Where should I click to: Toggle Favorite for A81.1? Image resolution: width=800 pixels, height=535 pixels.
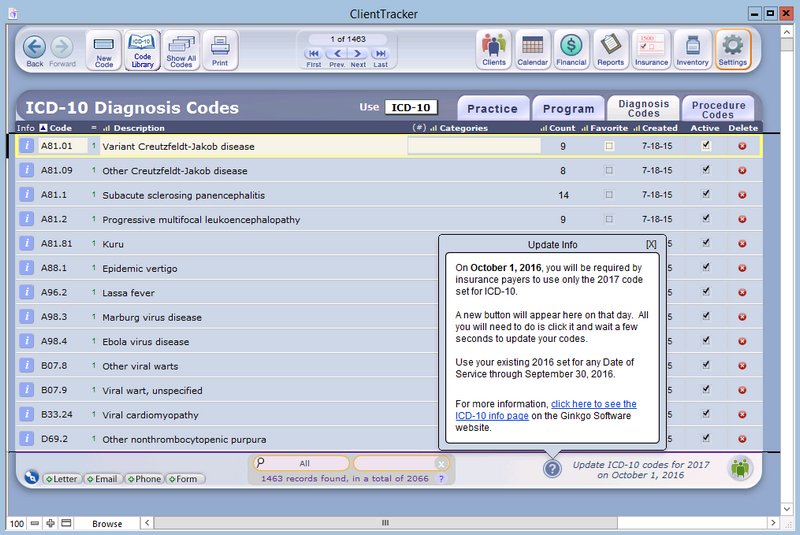tap(609, 195)
